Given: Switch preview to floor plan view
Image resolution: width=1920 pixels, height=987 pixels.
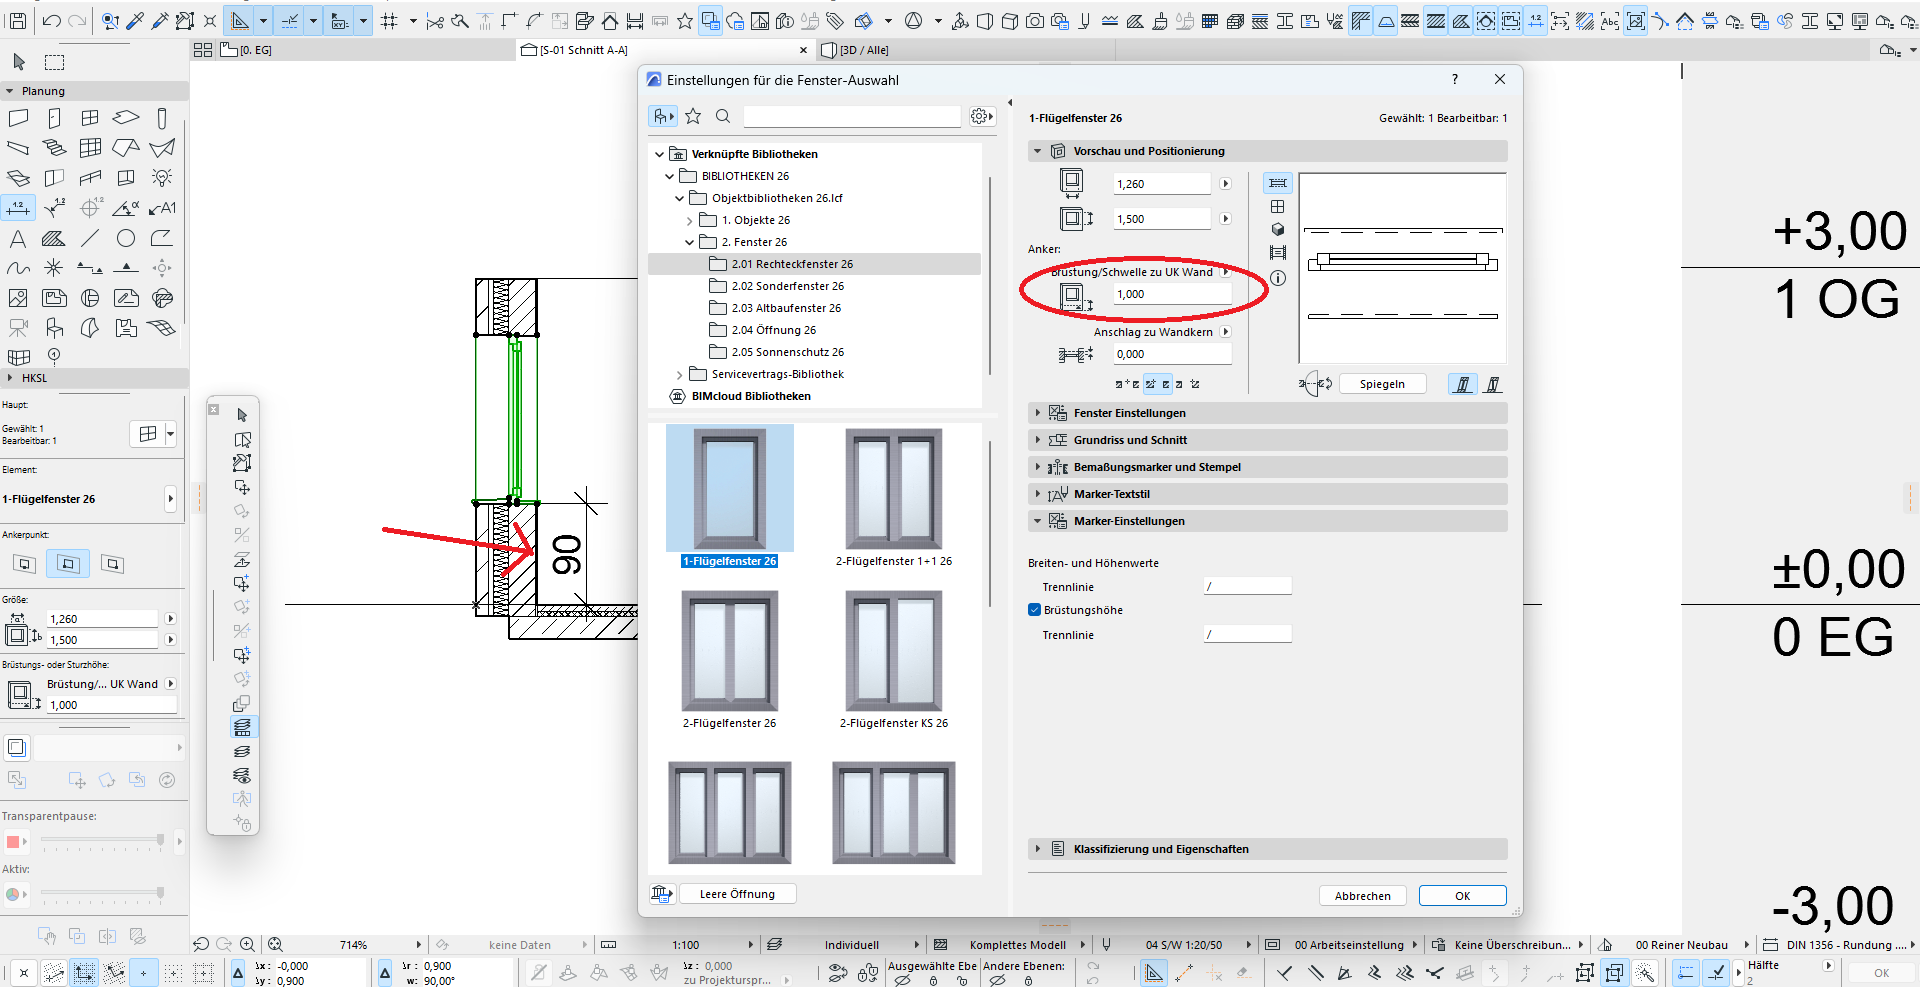Looking at the screenshot, I should click(1278, 183).
